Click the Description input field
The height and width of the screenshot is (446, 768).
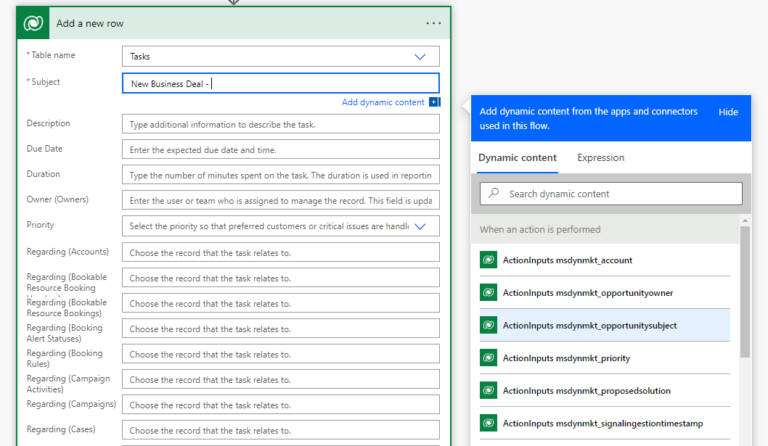(x=280, y=124)
